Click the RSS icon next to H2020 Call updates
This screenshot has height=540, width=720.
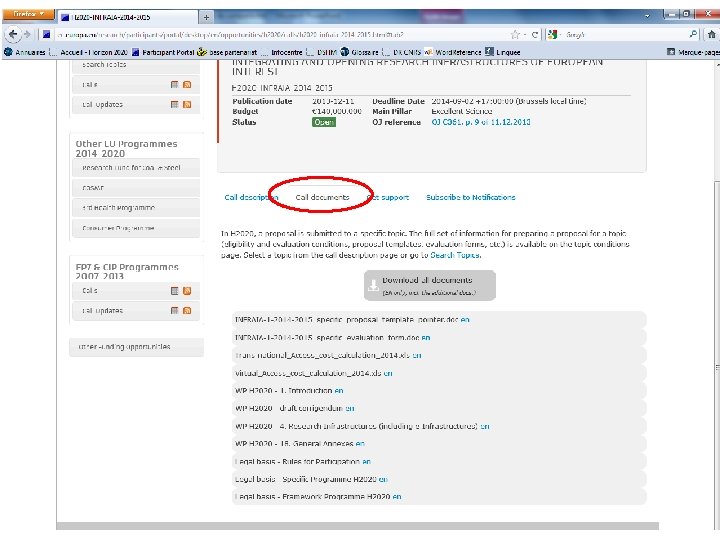[x=187, y=104]
